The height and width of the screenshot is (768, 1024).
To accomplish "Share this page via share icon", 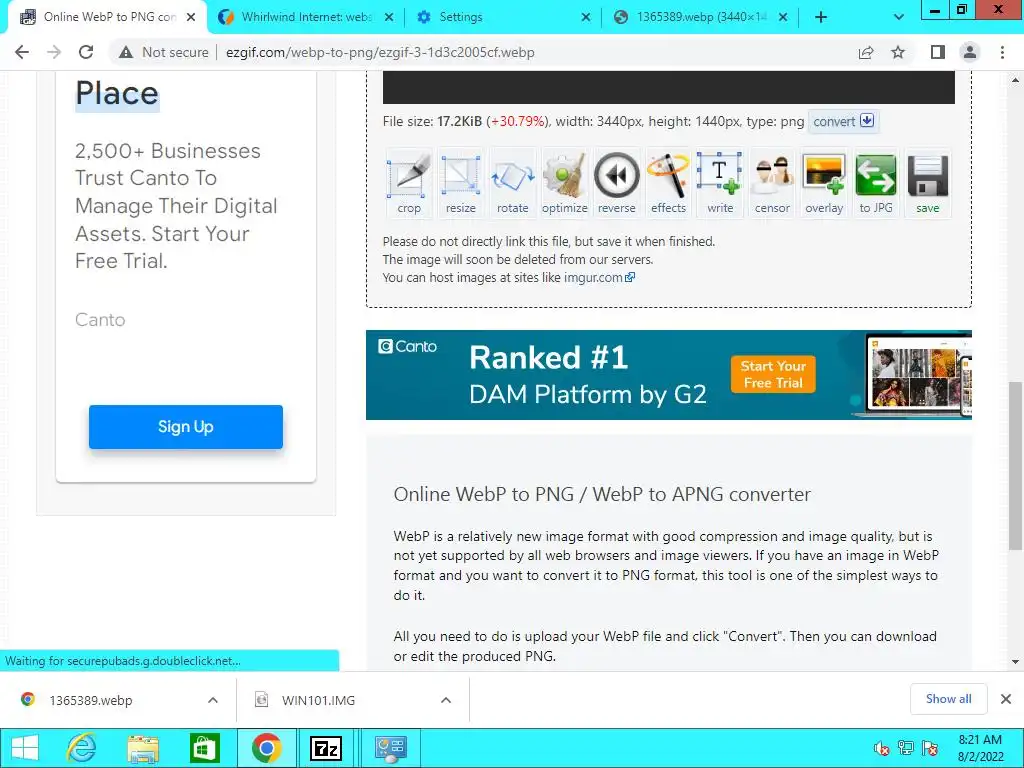I will (866, 52).
